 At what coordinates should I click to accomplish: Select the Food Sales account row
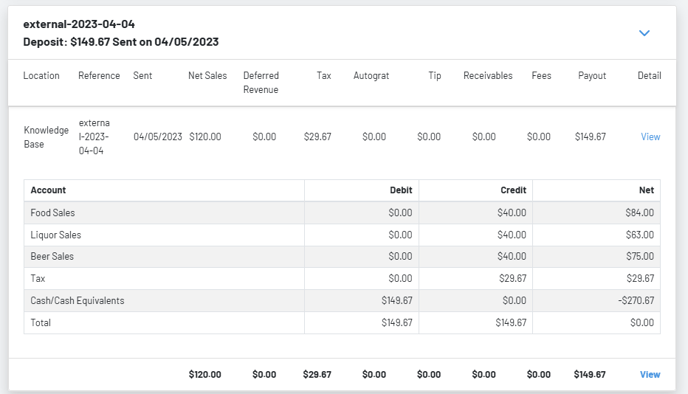[342, 213]
